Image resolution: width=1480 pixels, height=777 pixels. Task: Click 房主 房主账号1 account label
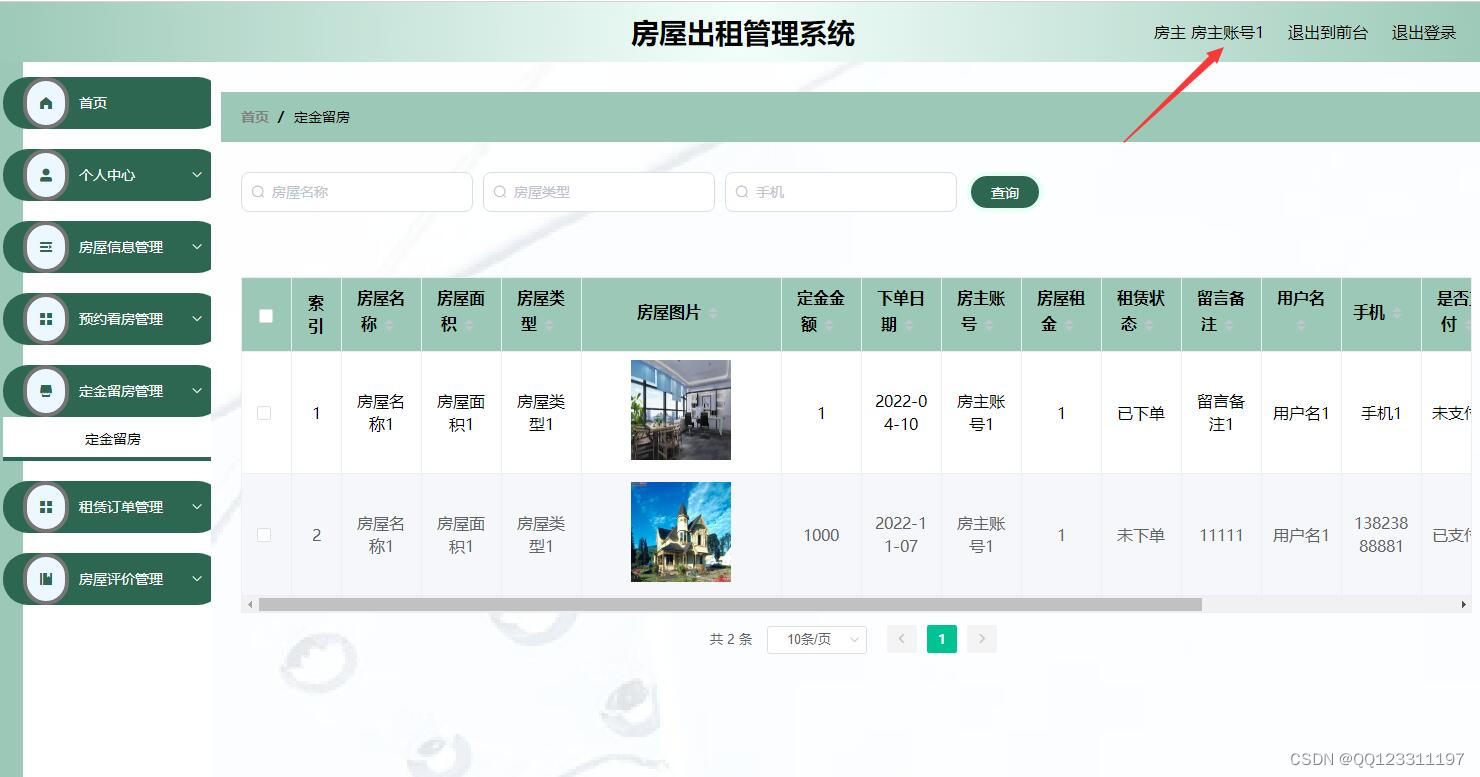1208,33
